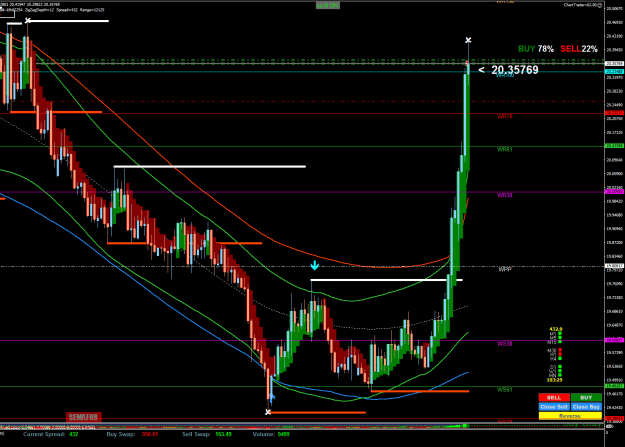The image size is (625, 447).
Task: Click the red SELL button
Action: click(x=554, y=398)
